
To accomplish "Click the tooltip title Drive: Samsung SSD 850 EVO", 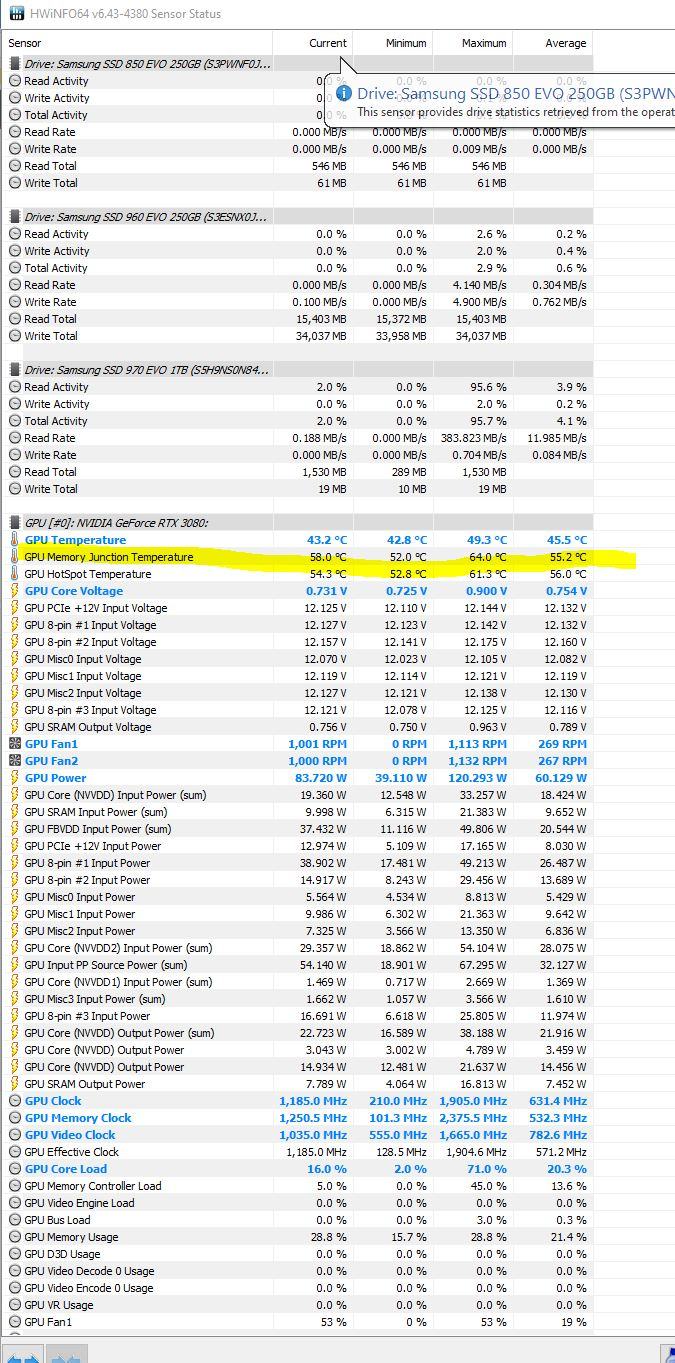I will pyautogui.click(x=517, y=93).
